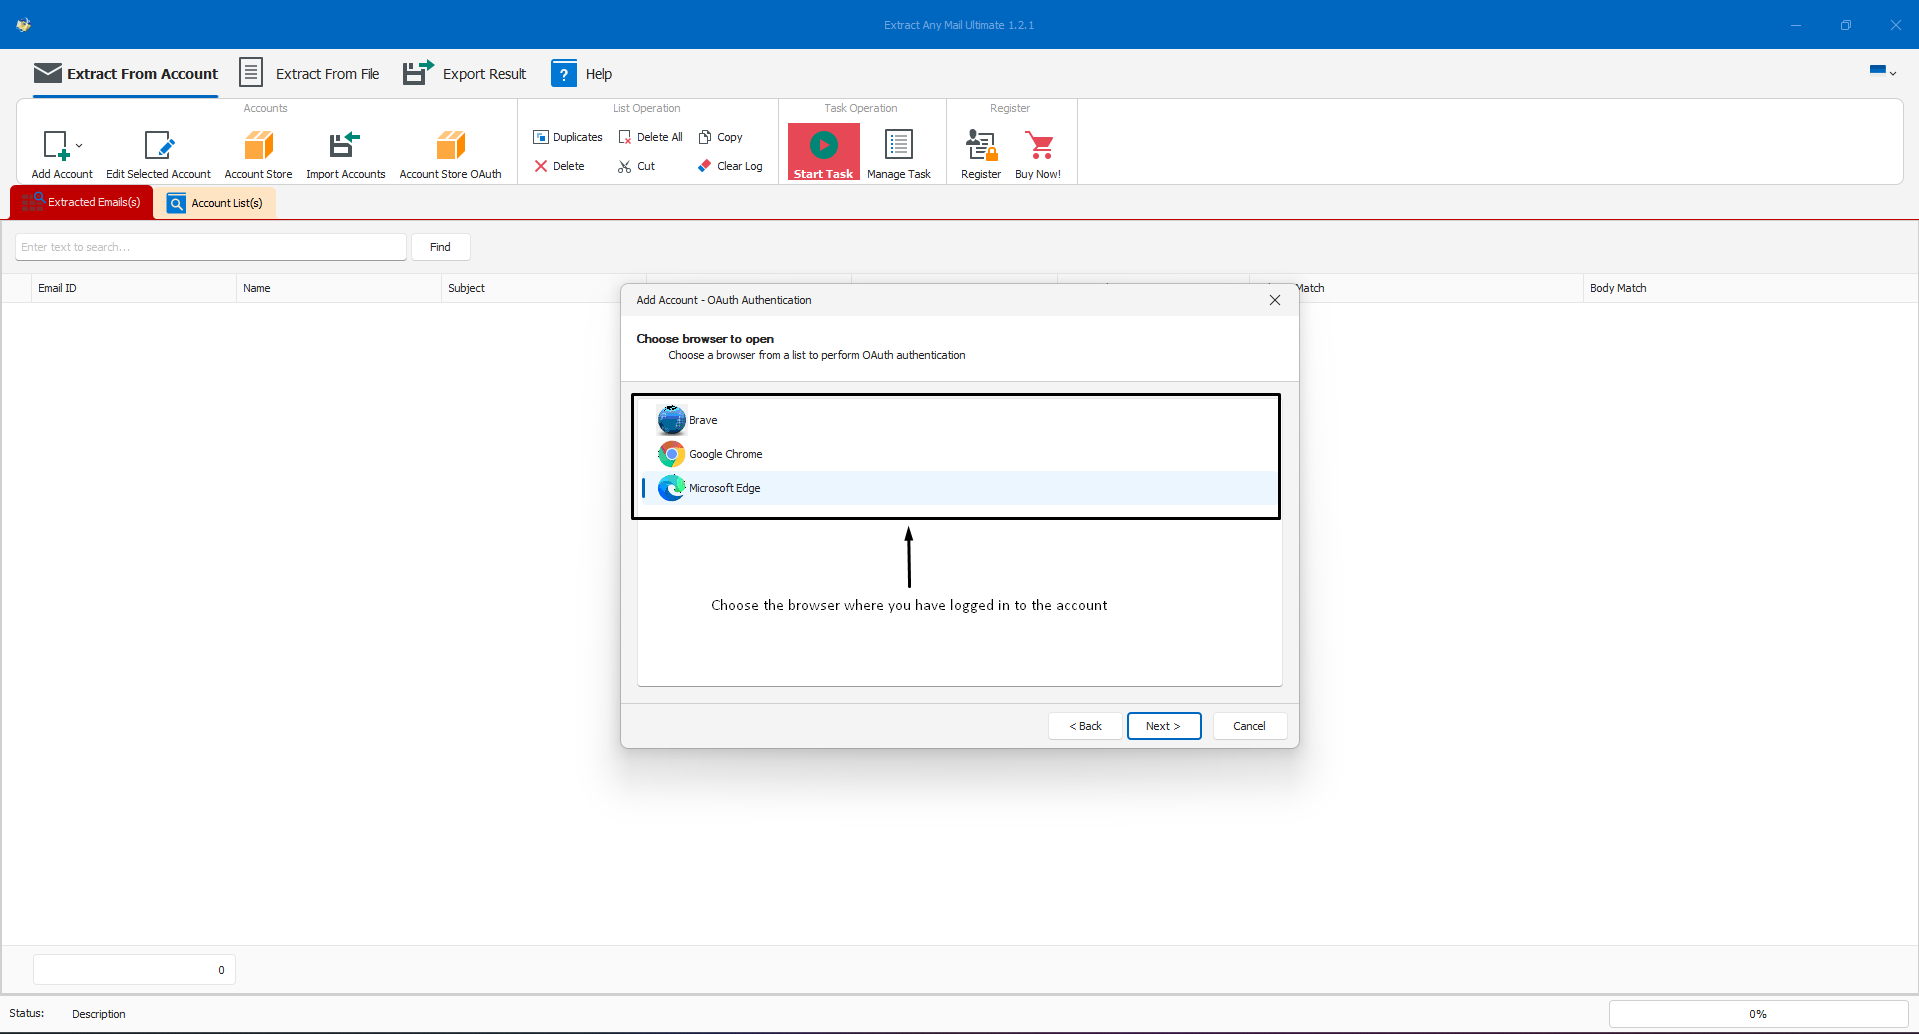Open the Account Store
This screenshot has height=1034, width=1919.
(x=258, y=146)
